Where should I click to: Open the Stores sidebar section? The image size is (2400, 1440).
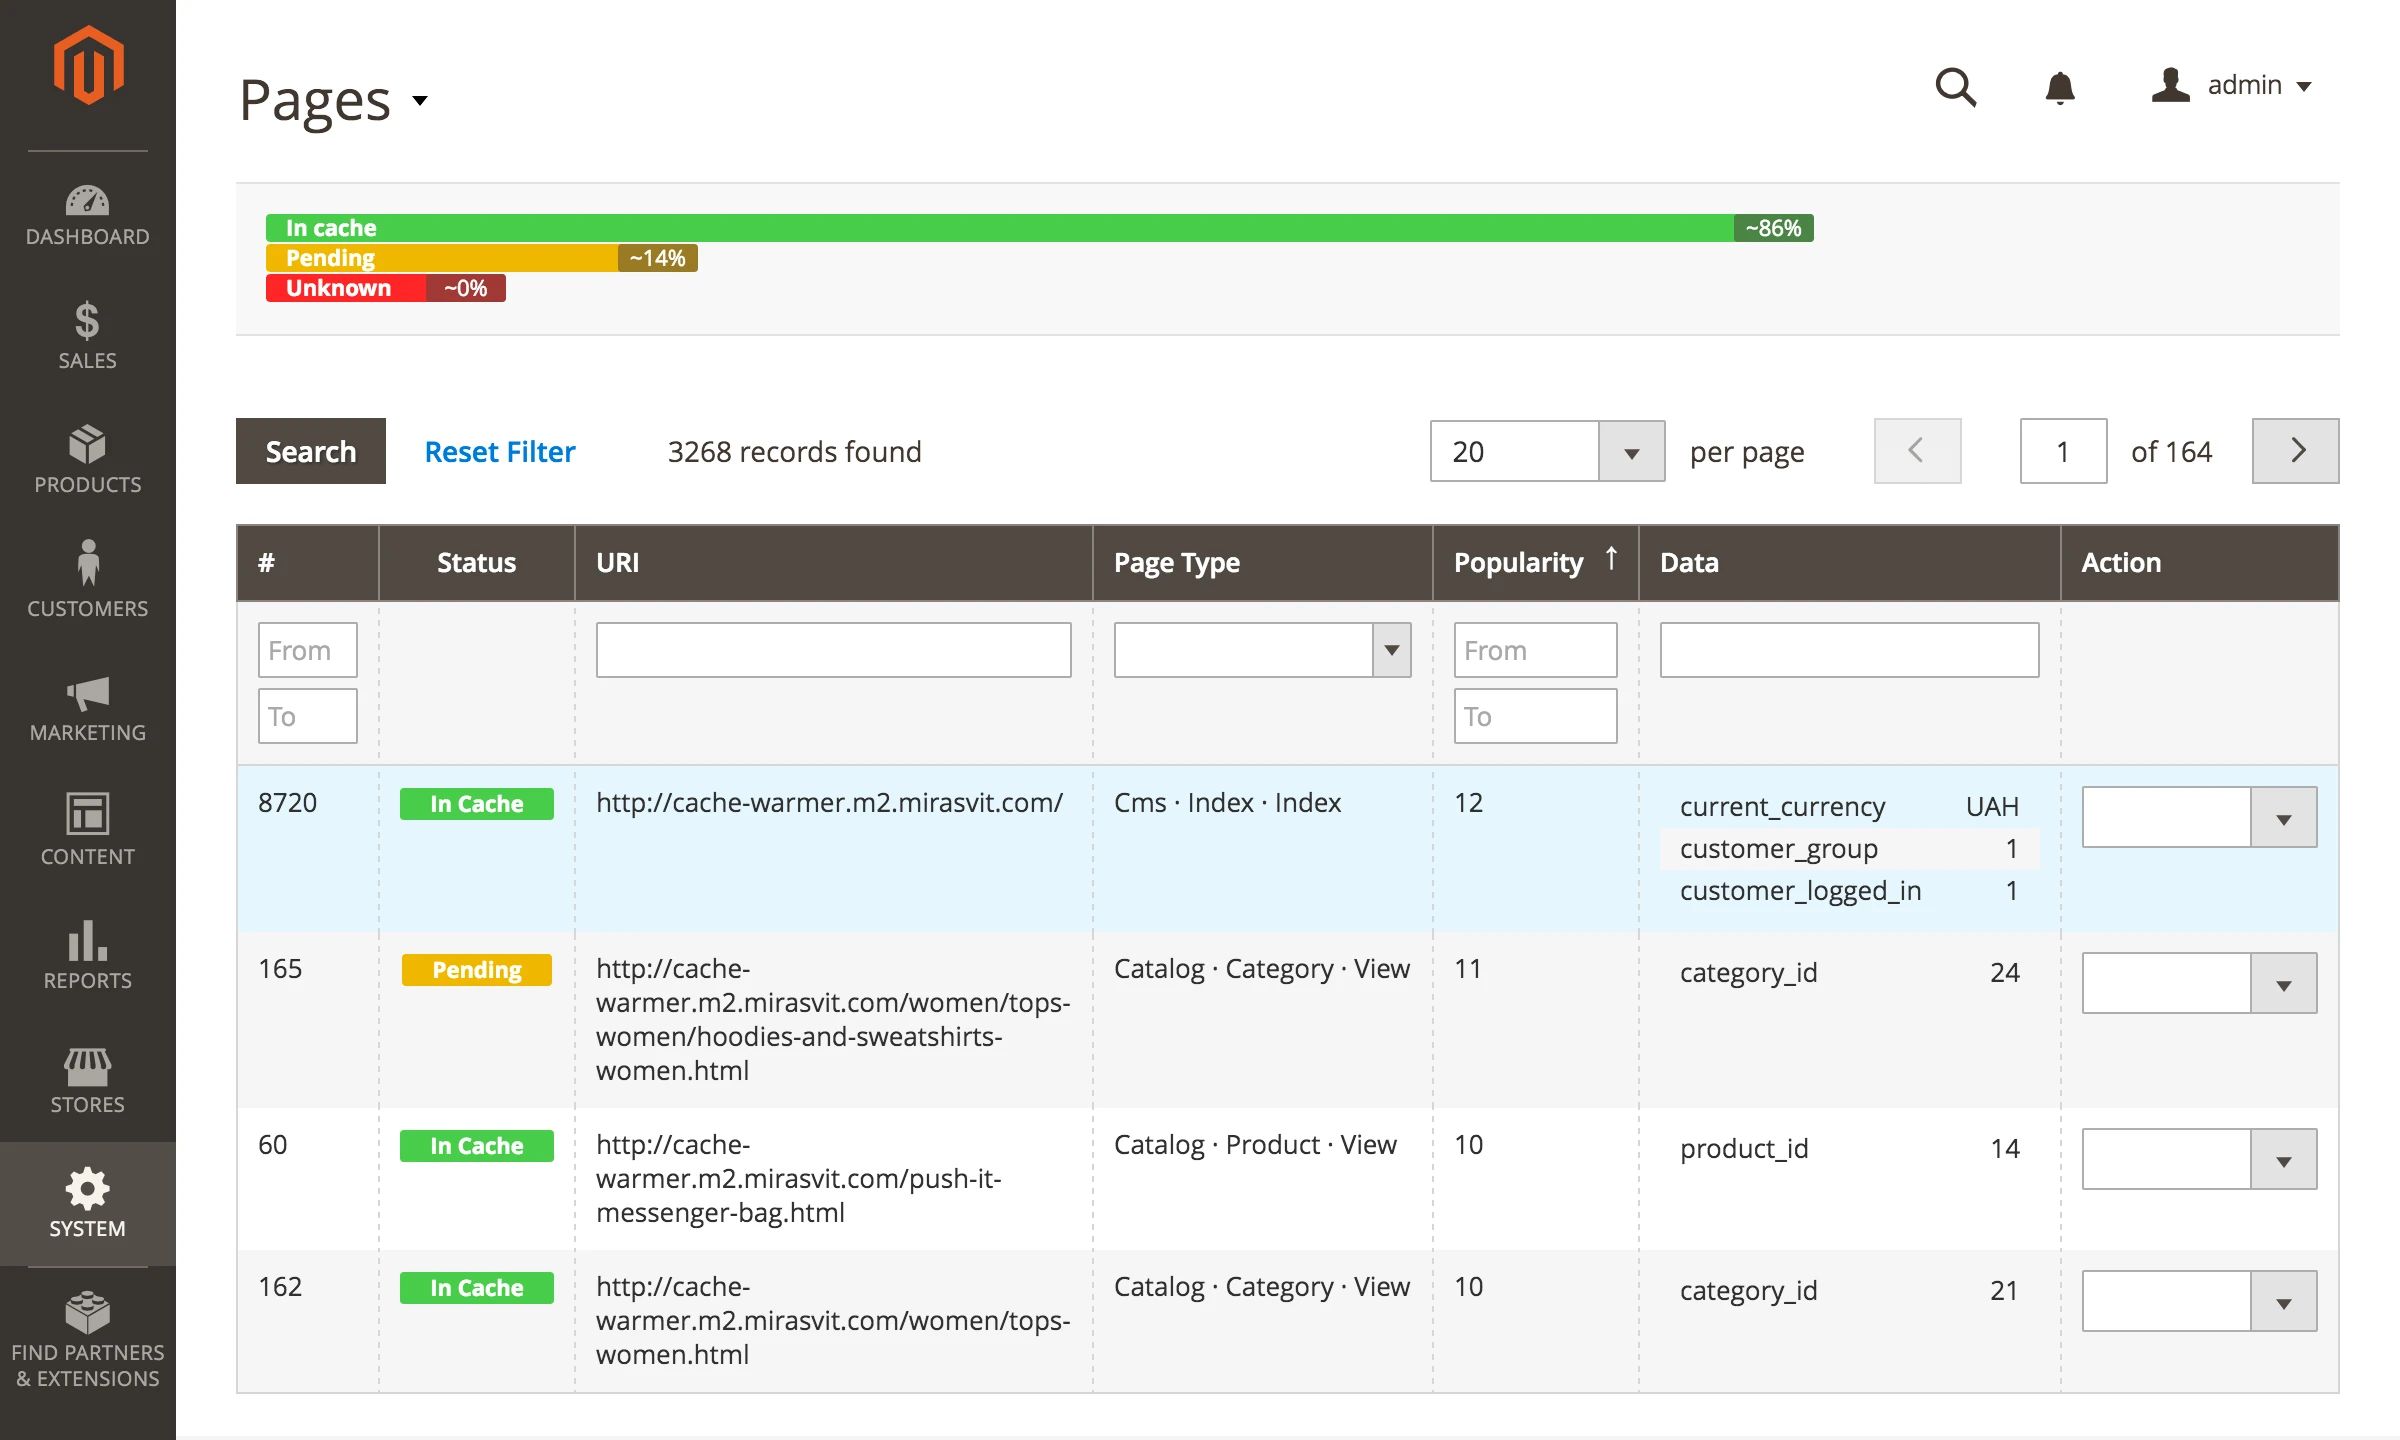coord(87,1078)
